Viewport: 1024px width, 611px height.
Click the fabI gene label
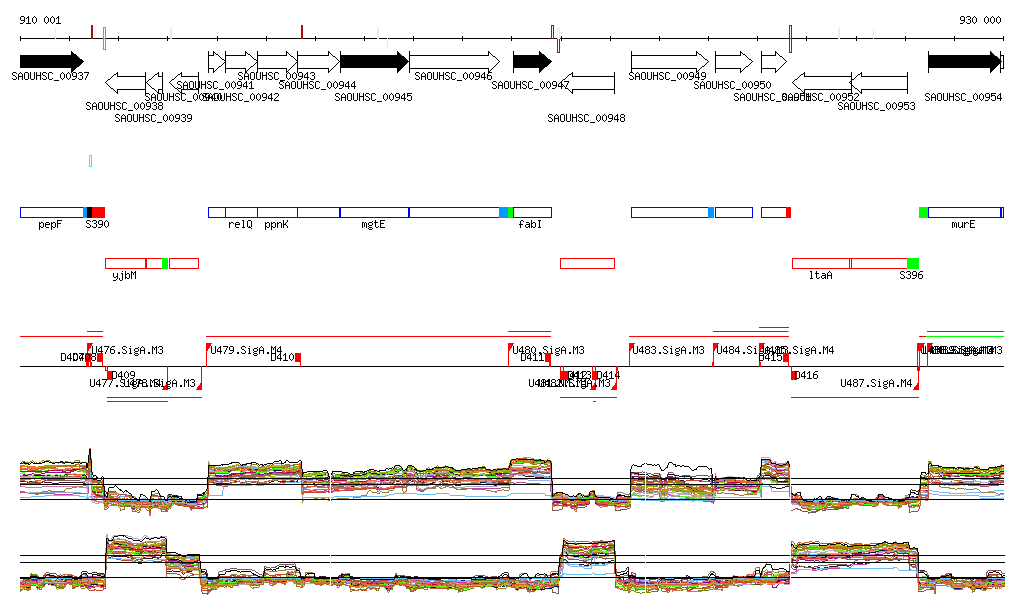tap(530, 224)
